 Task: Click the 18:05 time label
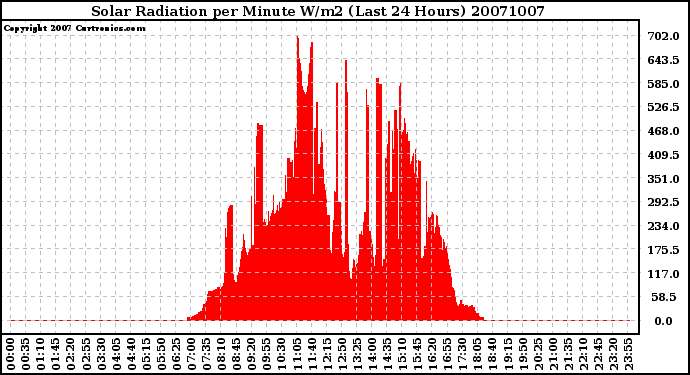tap(478, 355)
